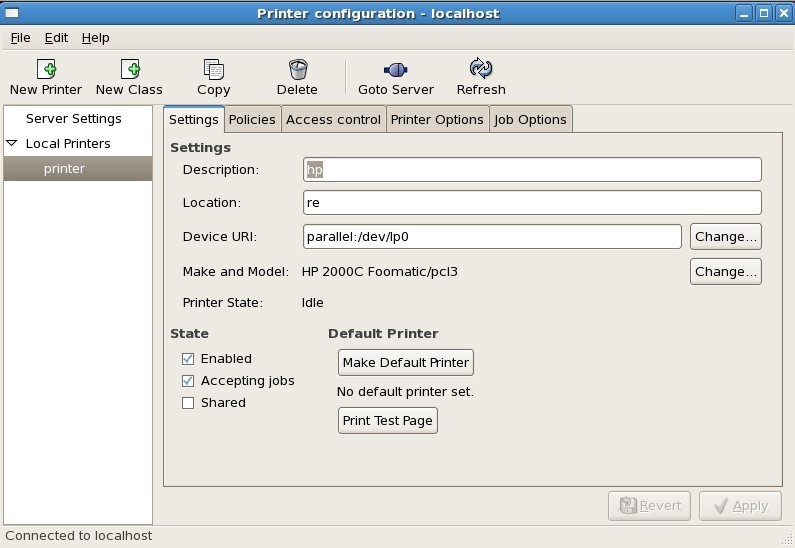The image size is (795, 548).
Task: Open the Job Options tab
Action: [530, 120]
